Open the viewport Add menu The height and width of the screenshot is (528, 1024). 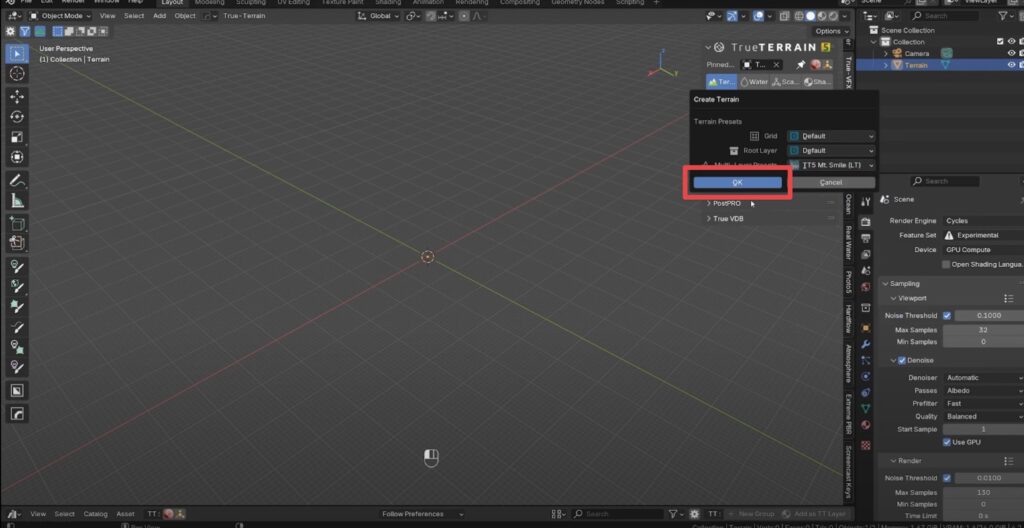(159, 16)
